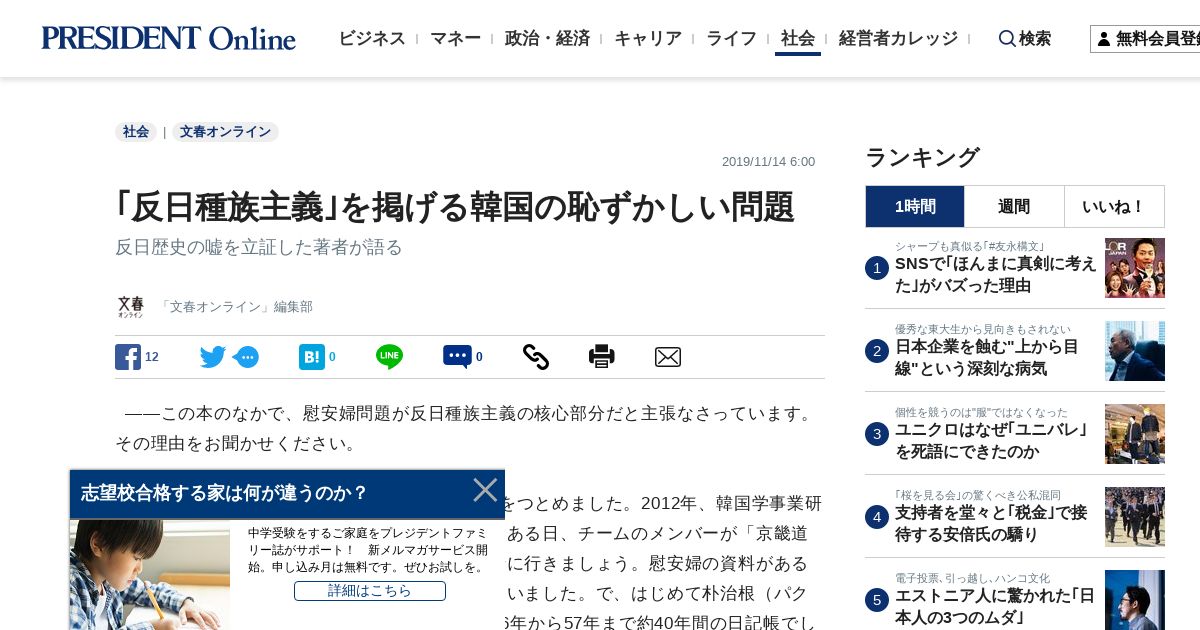This screenshot has width=1200, height=630.
Task: Open ranking 5 article エストニア人に驚かれた
Action: pos(995,607)
